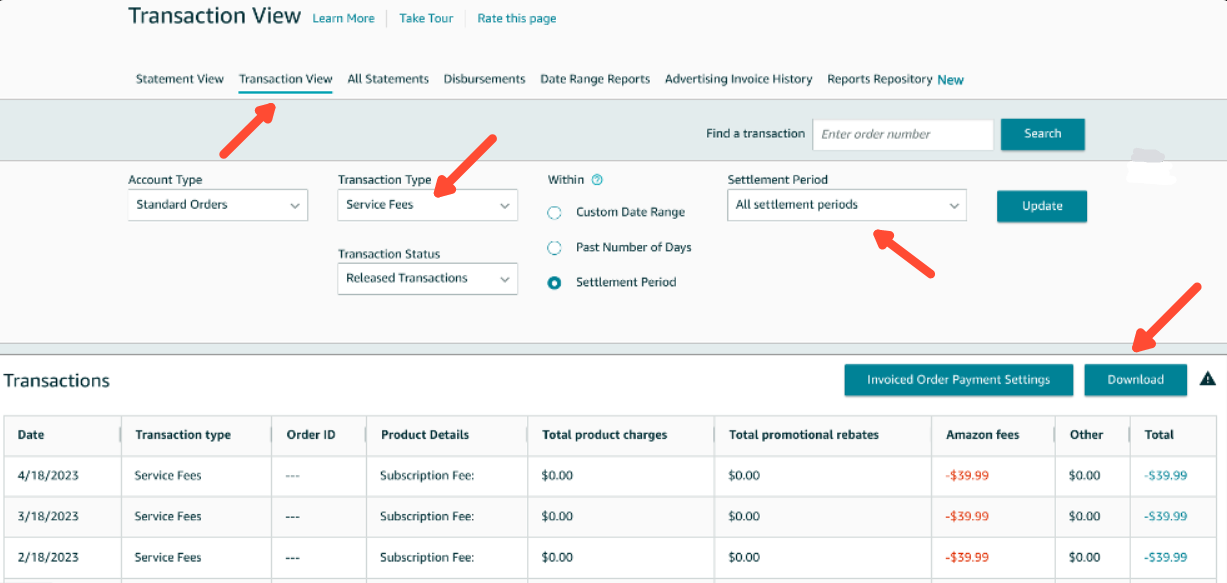Click the Download button
This screenshot has height=583, width=1227.
coord(1135,379)
